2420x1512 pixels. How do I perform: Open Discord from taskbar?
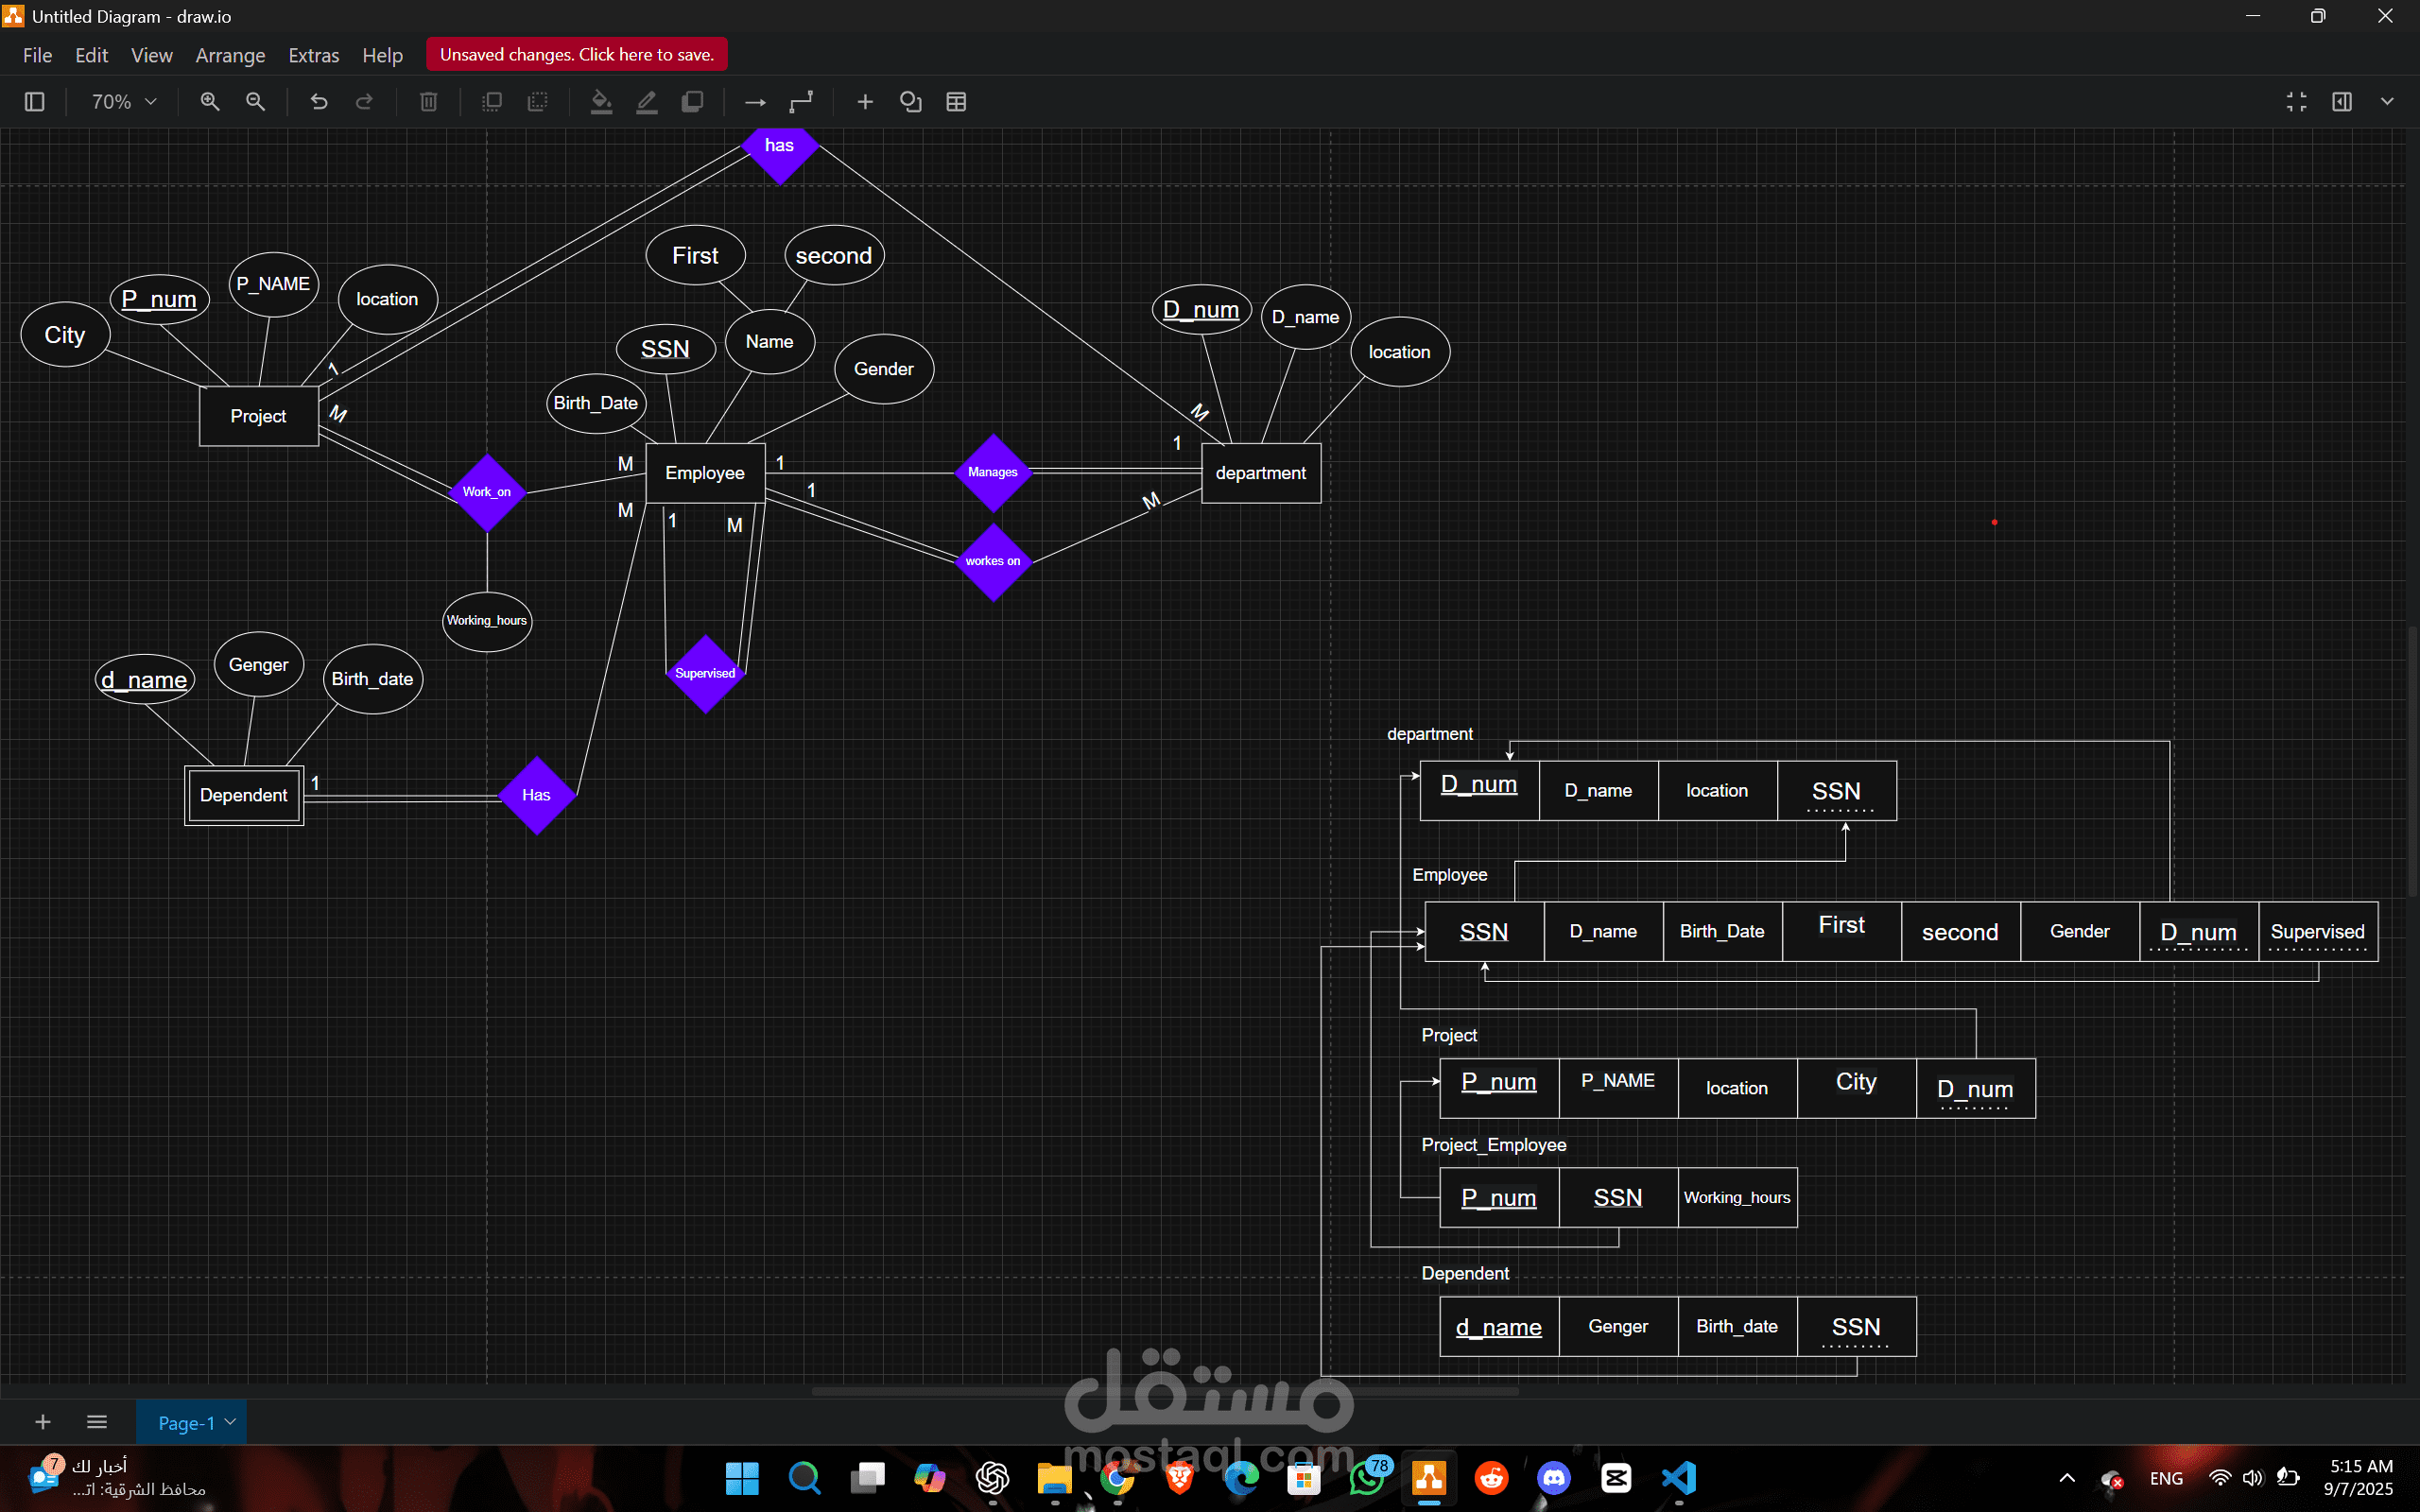tap(1554, 1478)
